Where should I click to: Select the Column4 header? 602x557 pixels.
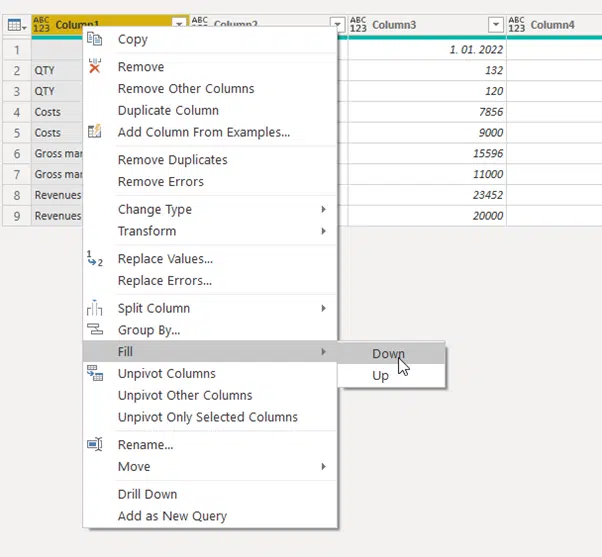coord(554,25)
